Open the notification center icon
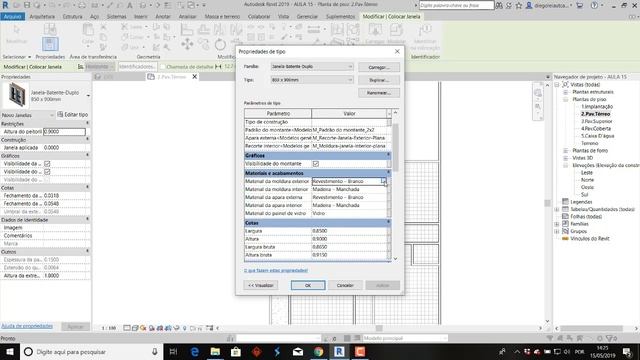The image size is (640, 360). point(627,351)
